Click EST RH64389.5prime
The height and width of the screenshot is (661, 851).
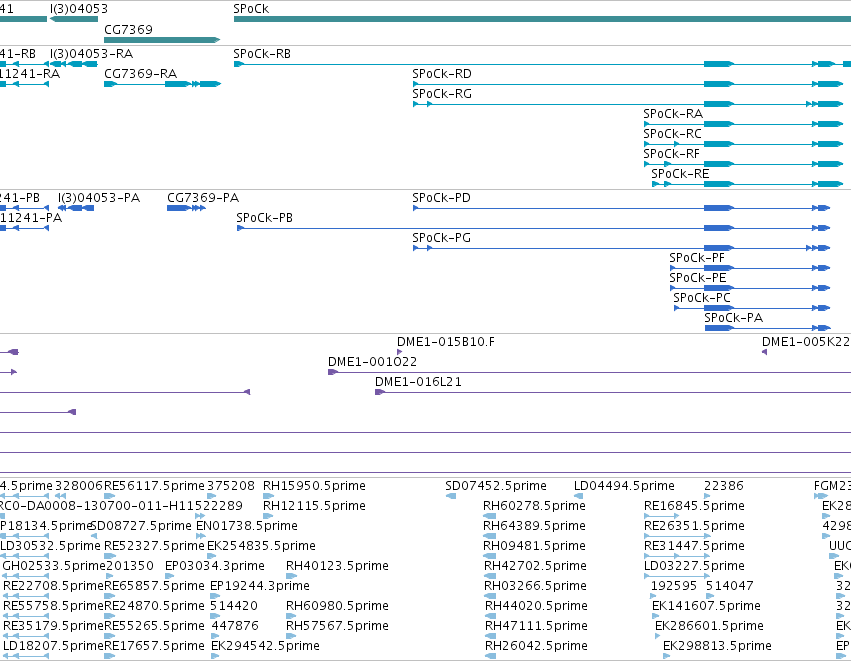(535, 526)
